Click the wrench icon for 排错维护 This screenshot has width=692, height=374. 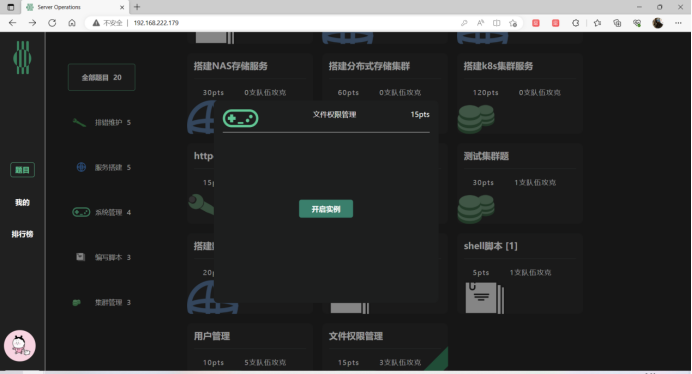pyautogui.click(x=79, y=122)
